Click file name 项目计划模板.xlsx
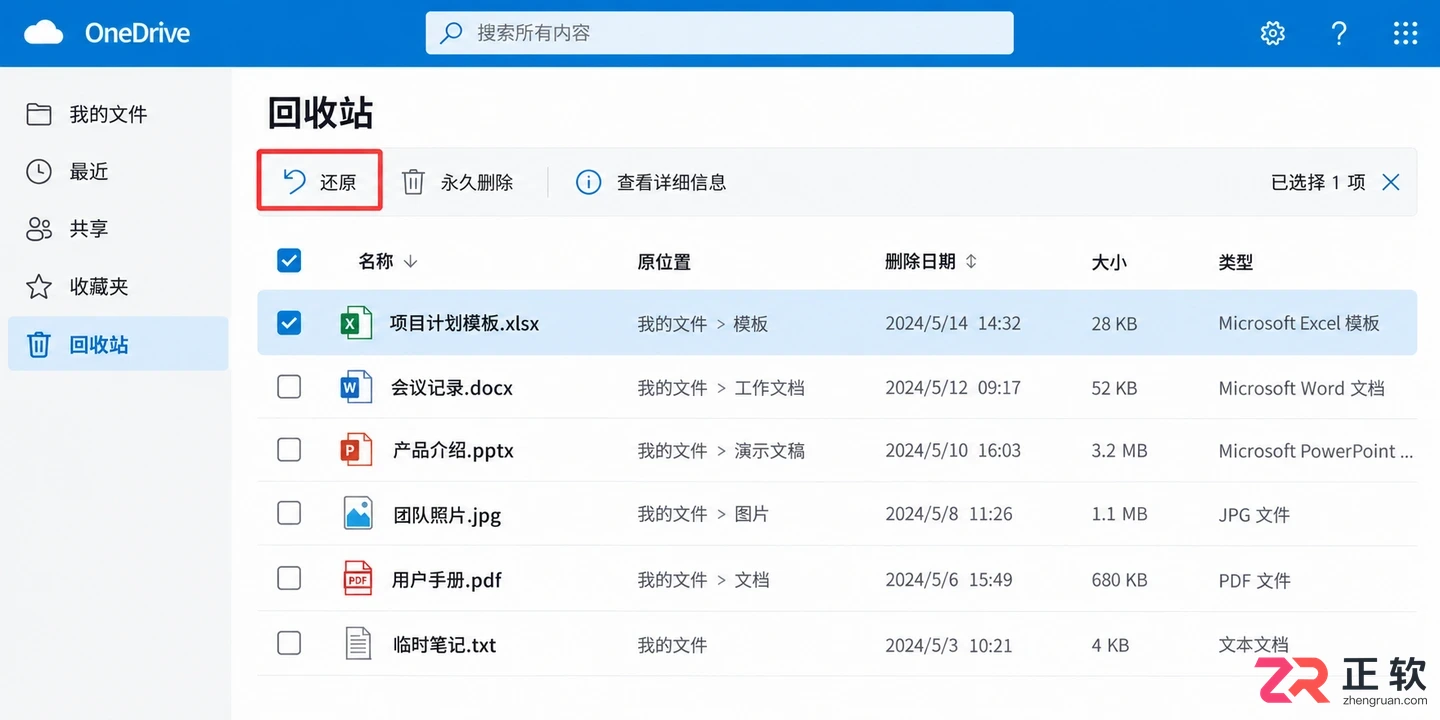 pos(464,323)
